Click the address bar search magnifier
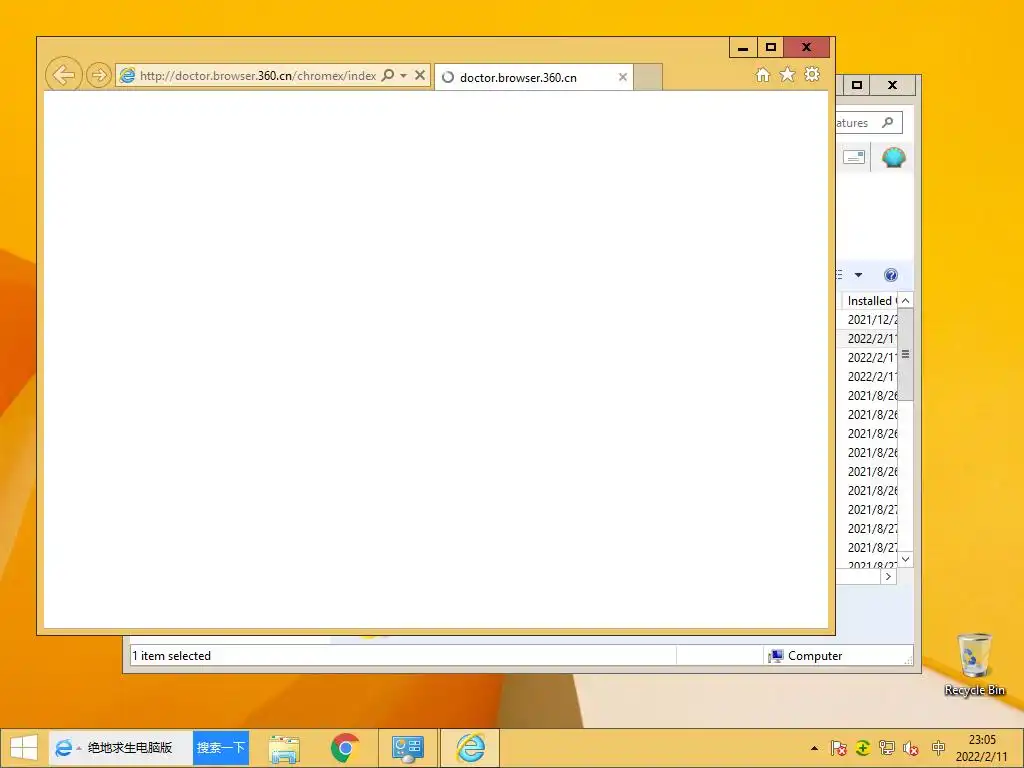Viewport: 1024px width, 768px height. 388,75
